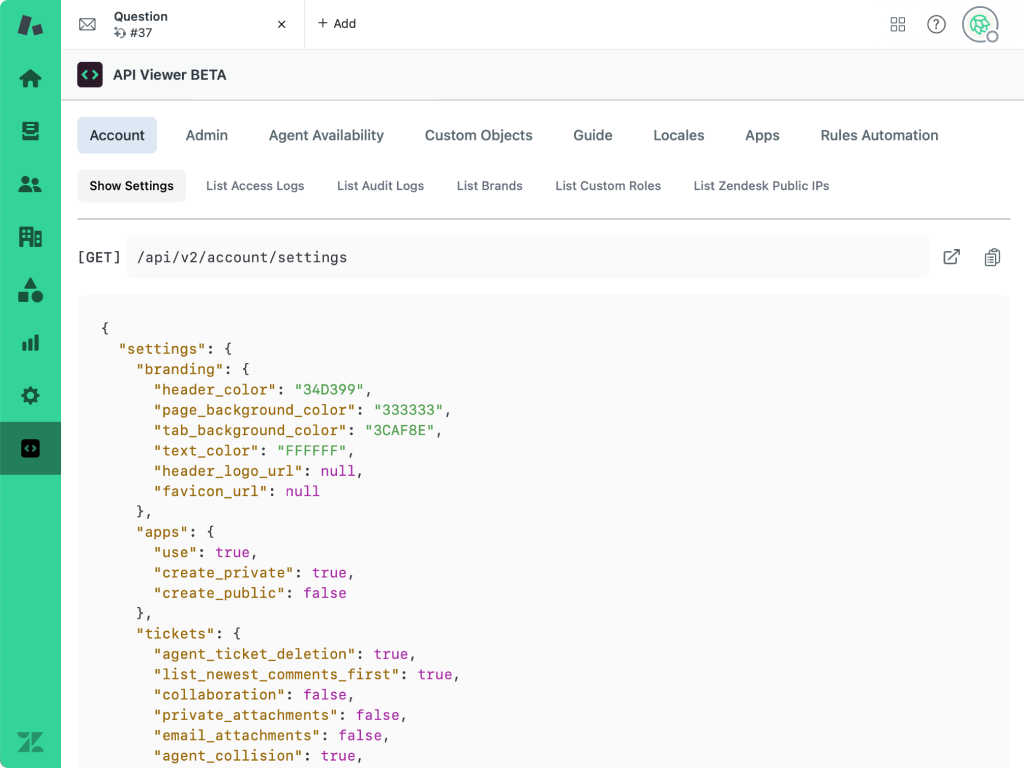
Task: Open the user profile avatar
Action: [979, 24]
